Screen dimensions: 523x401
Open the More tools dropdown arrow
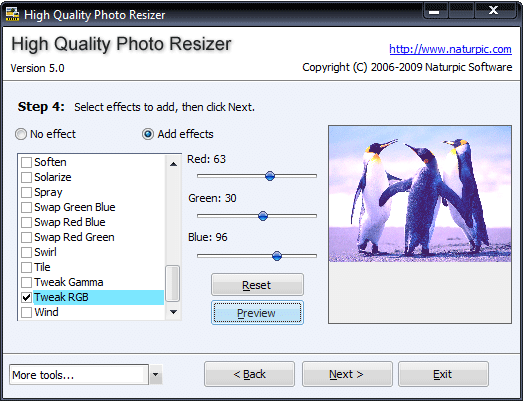(155, 374)
